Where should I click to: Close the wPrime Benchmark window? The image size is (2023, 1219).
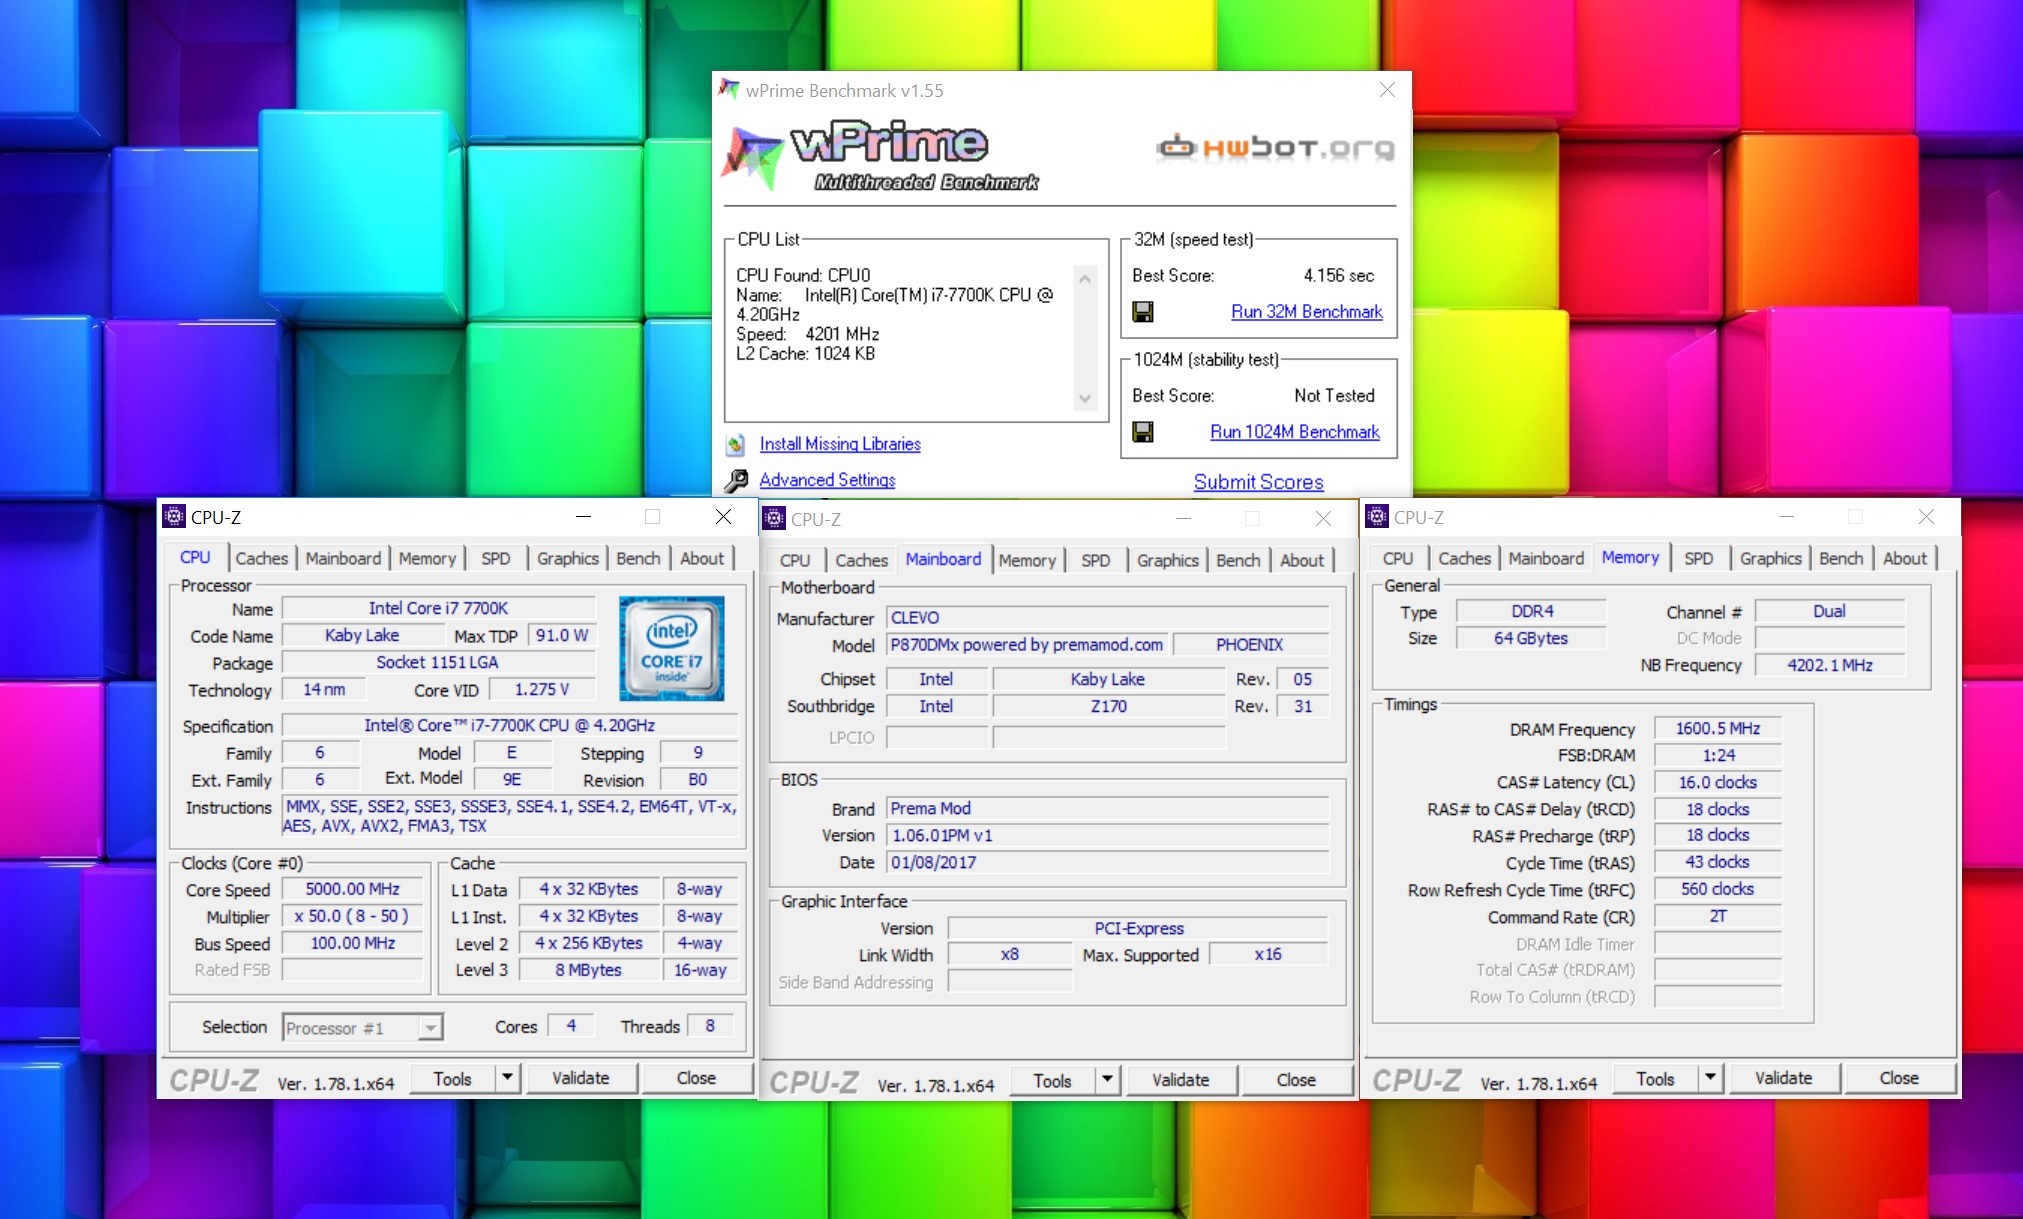[1387, 90]
